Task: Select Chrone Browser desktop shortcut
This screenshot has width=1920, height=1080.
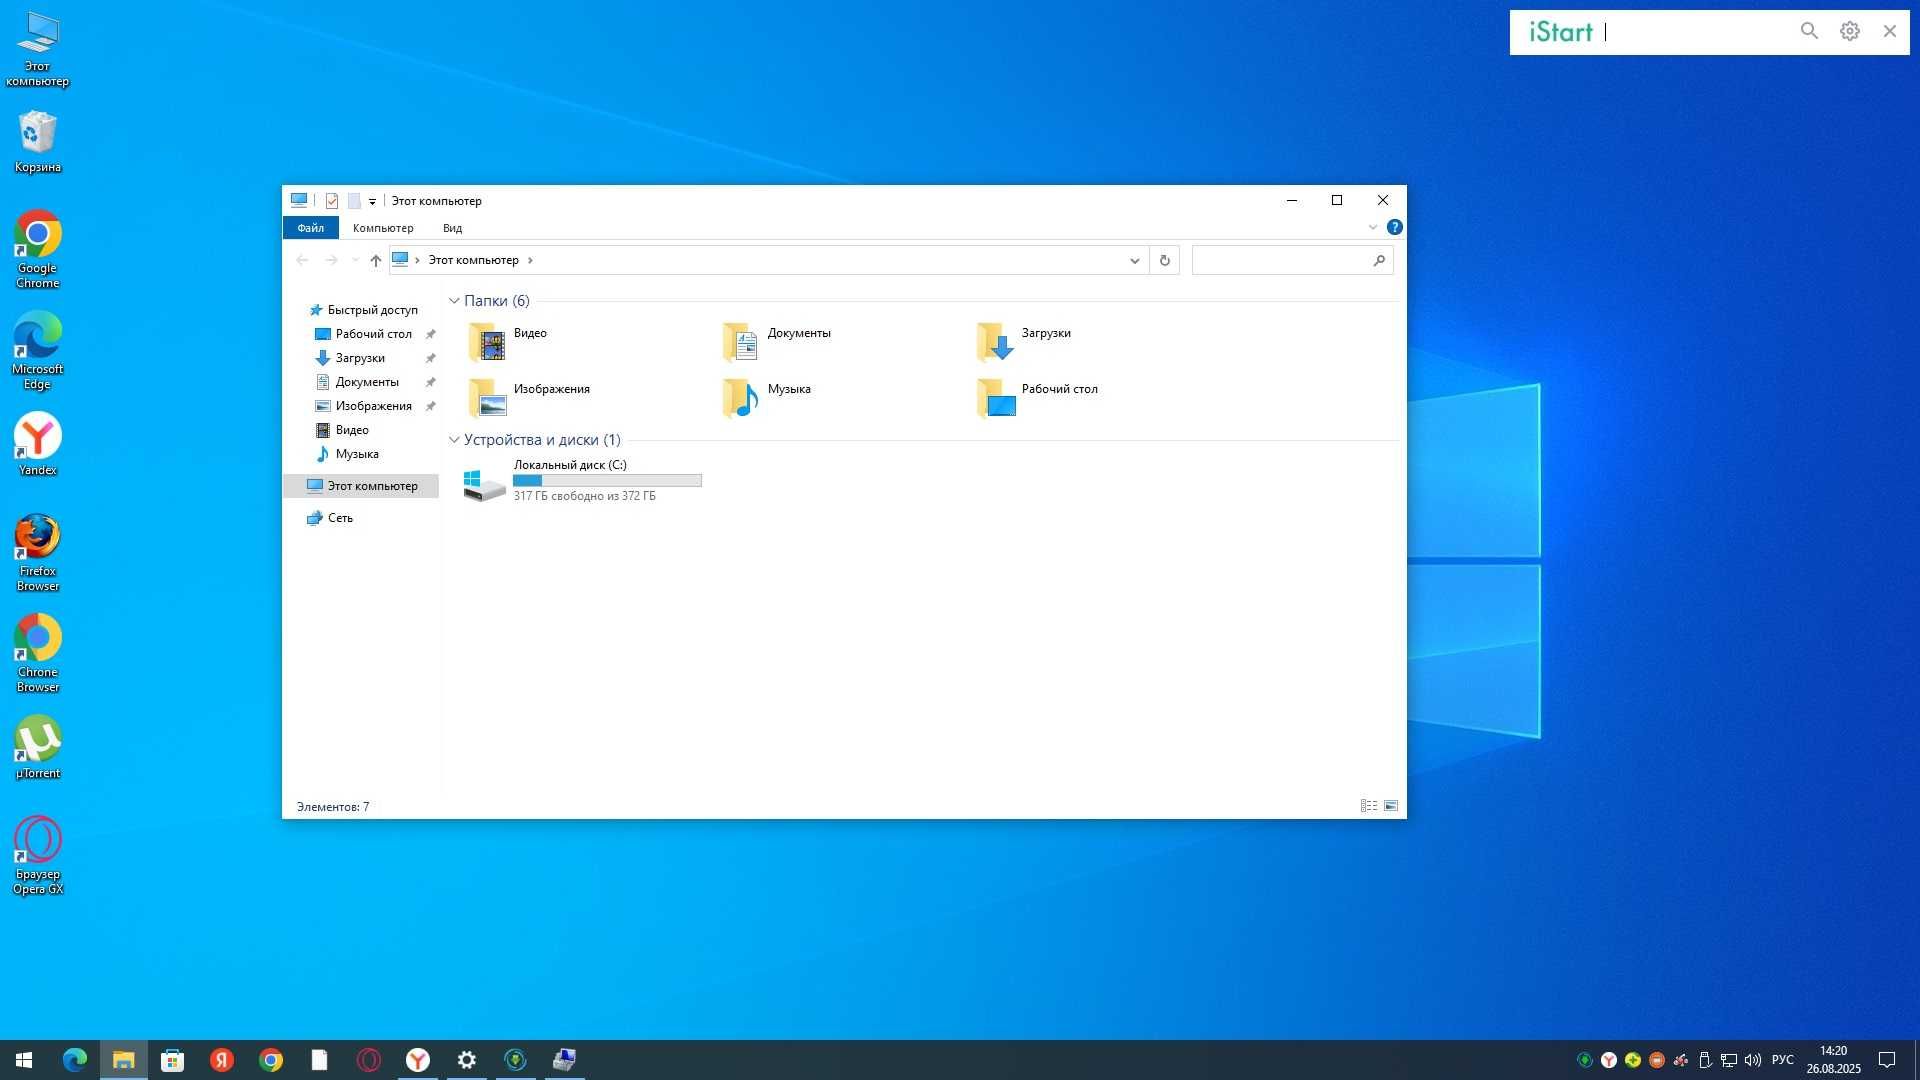Action: pyautogui.click(x=37, y=654)
